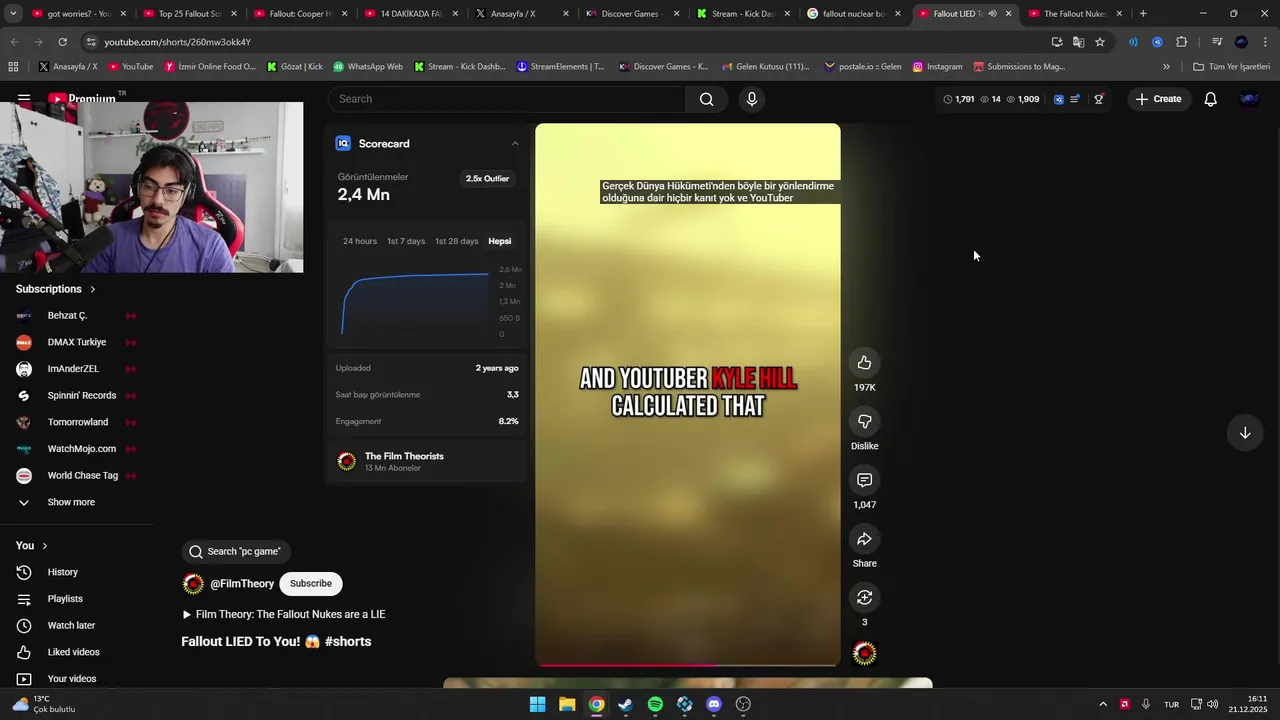Open the @FilmTheory channel link
The height and width of the screenshot is (720, 1280).
pyautogui.click(x=242, y=584)
